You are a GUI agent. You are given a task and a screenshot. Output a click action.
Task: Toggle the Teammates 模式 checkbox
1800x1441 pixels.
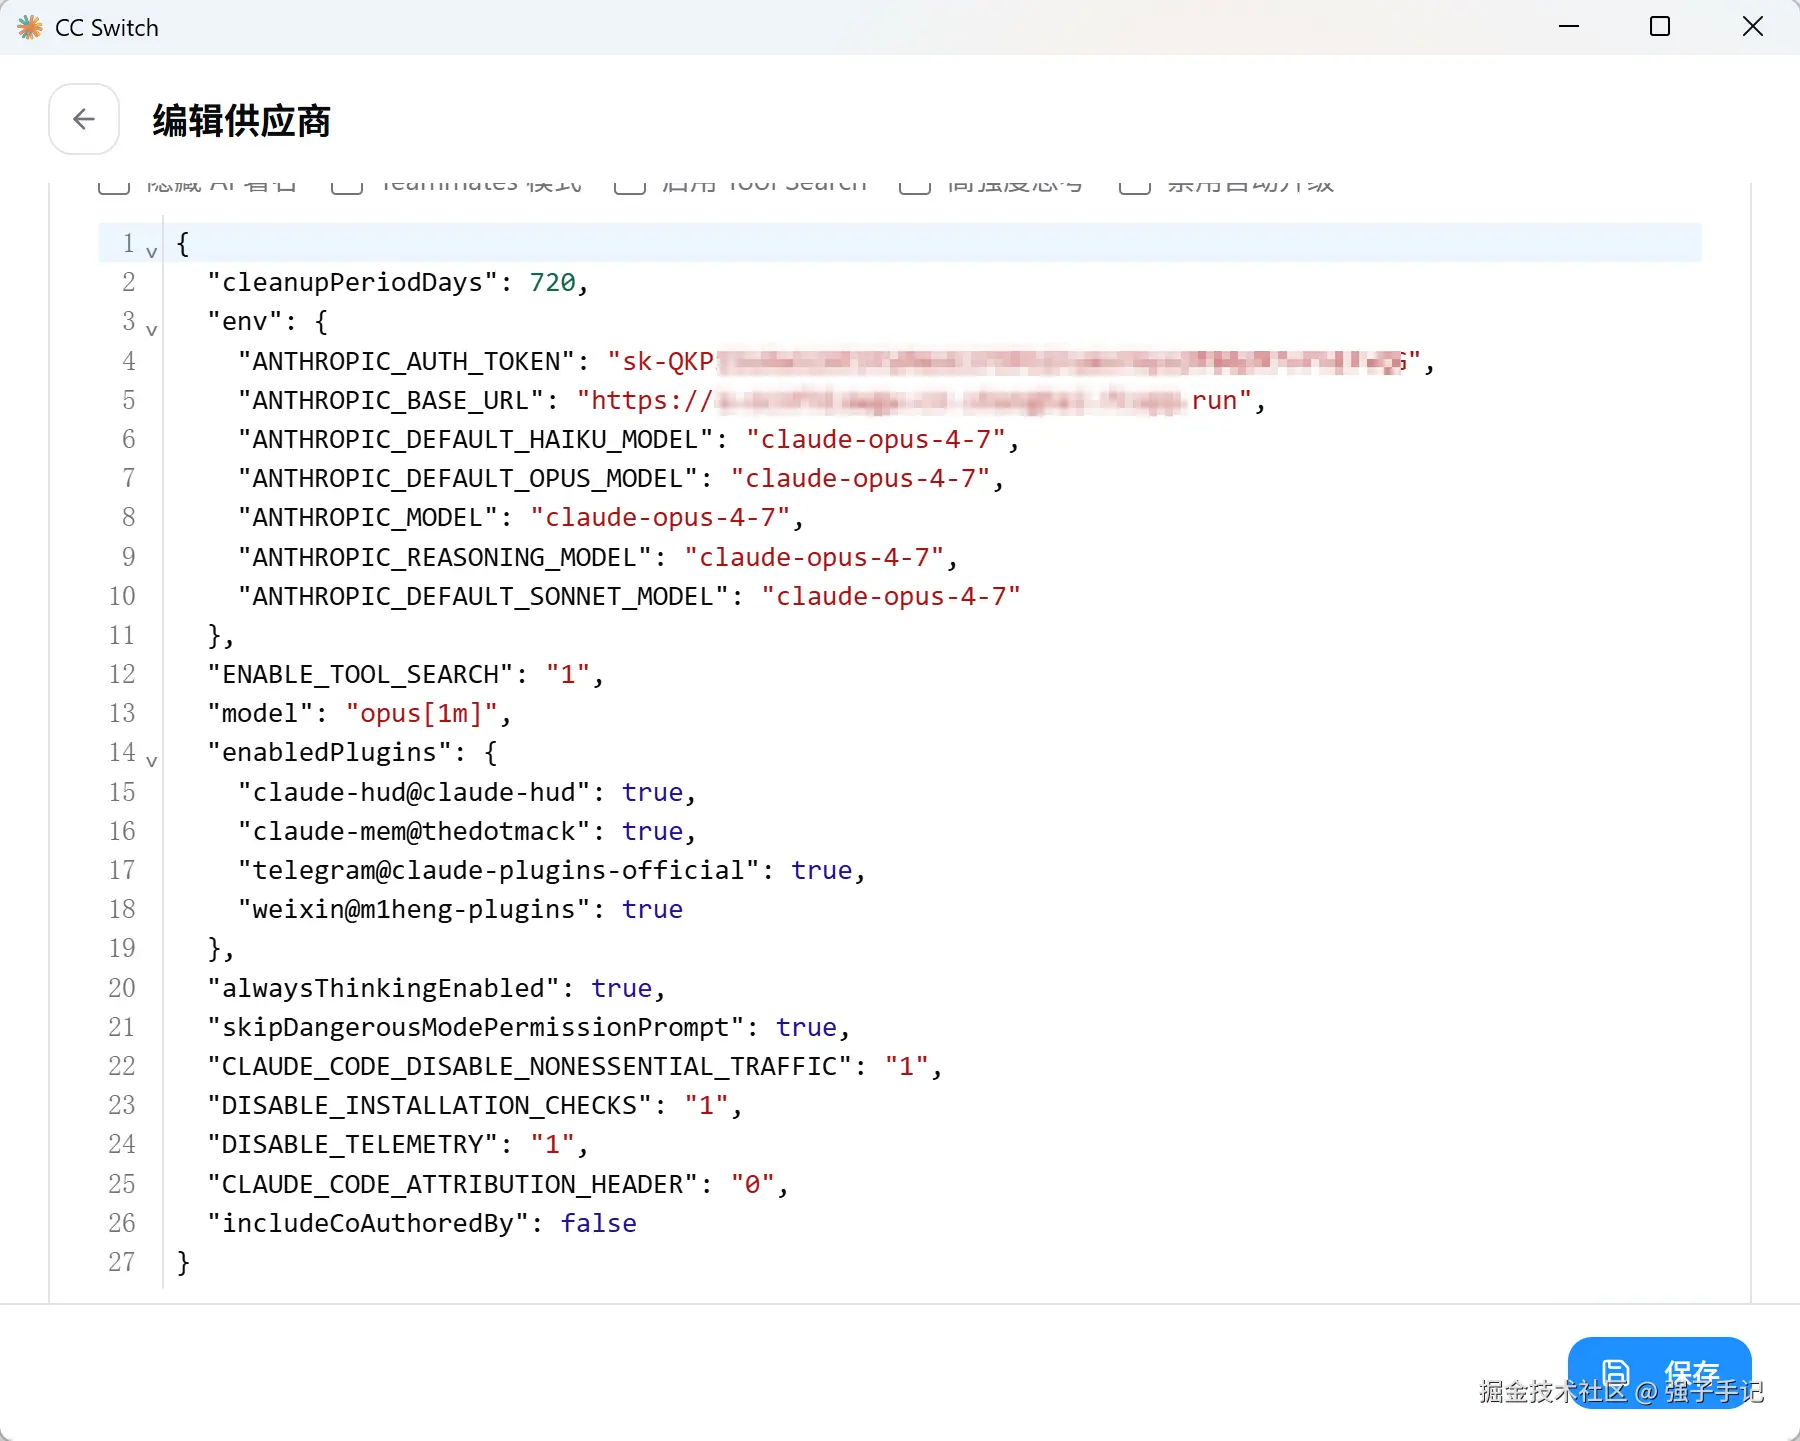347,187
